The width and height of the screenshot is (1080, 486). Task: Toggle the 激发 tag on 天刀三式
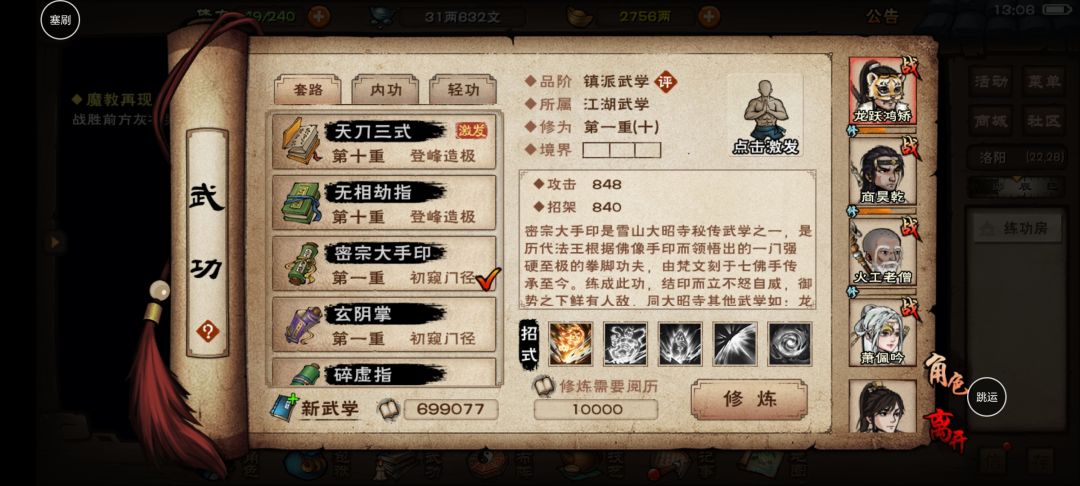point(471,130)
